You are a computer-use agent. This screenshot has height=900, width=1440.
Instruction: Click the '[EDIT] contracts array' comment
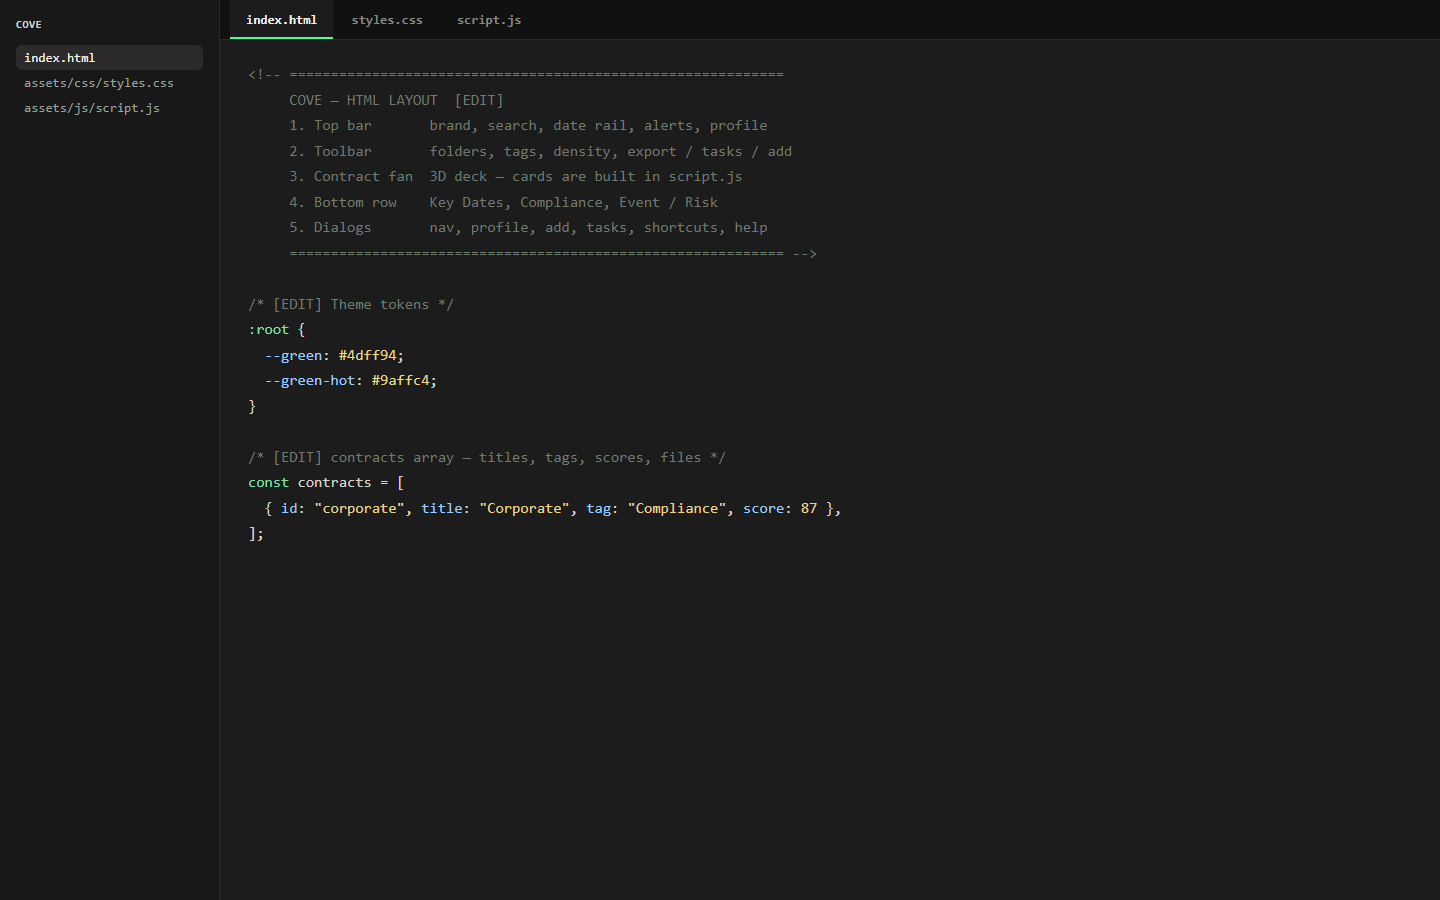click(x=487, y=458)
